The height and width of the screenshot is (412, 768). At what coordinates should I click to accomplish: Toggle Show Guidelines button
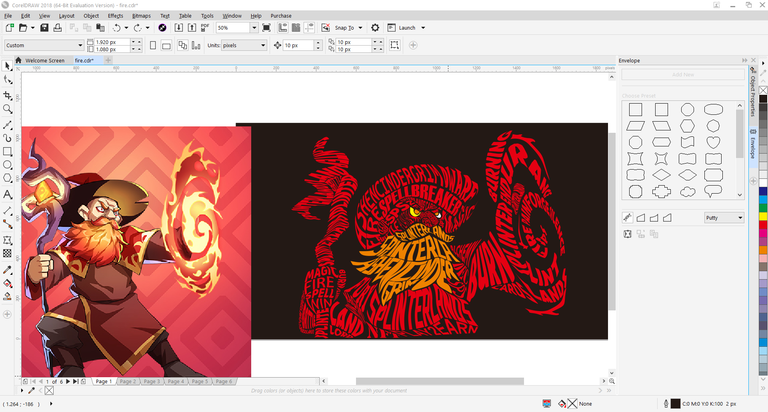pos(309,28)
